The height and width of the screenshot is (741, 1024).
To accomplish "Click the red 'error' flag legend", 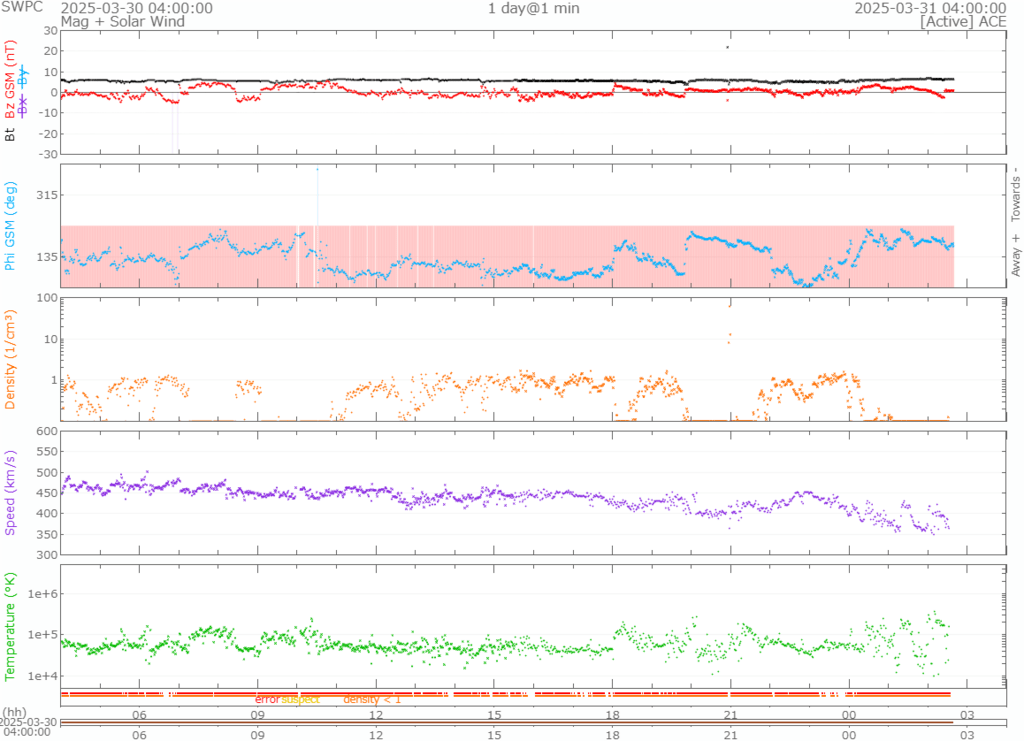I will pos(267,699).
